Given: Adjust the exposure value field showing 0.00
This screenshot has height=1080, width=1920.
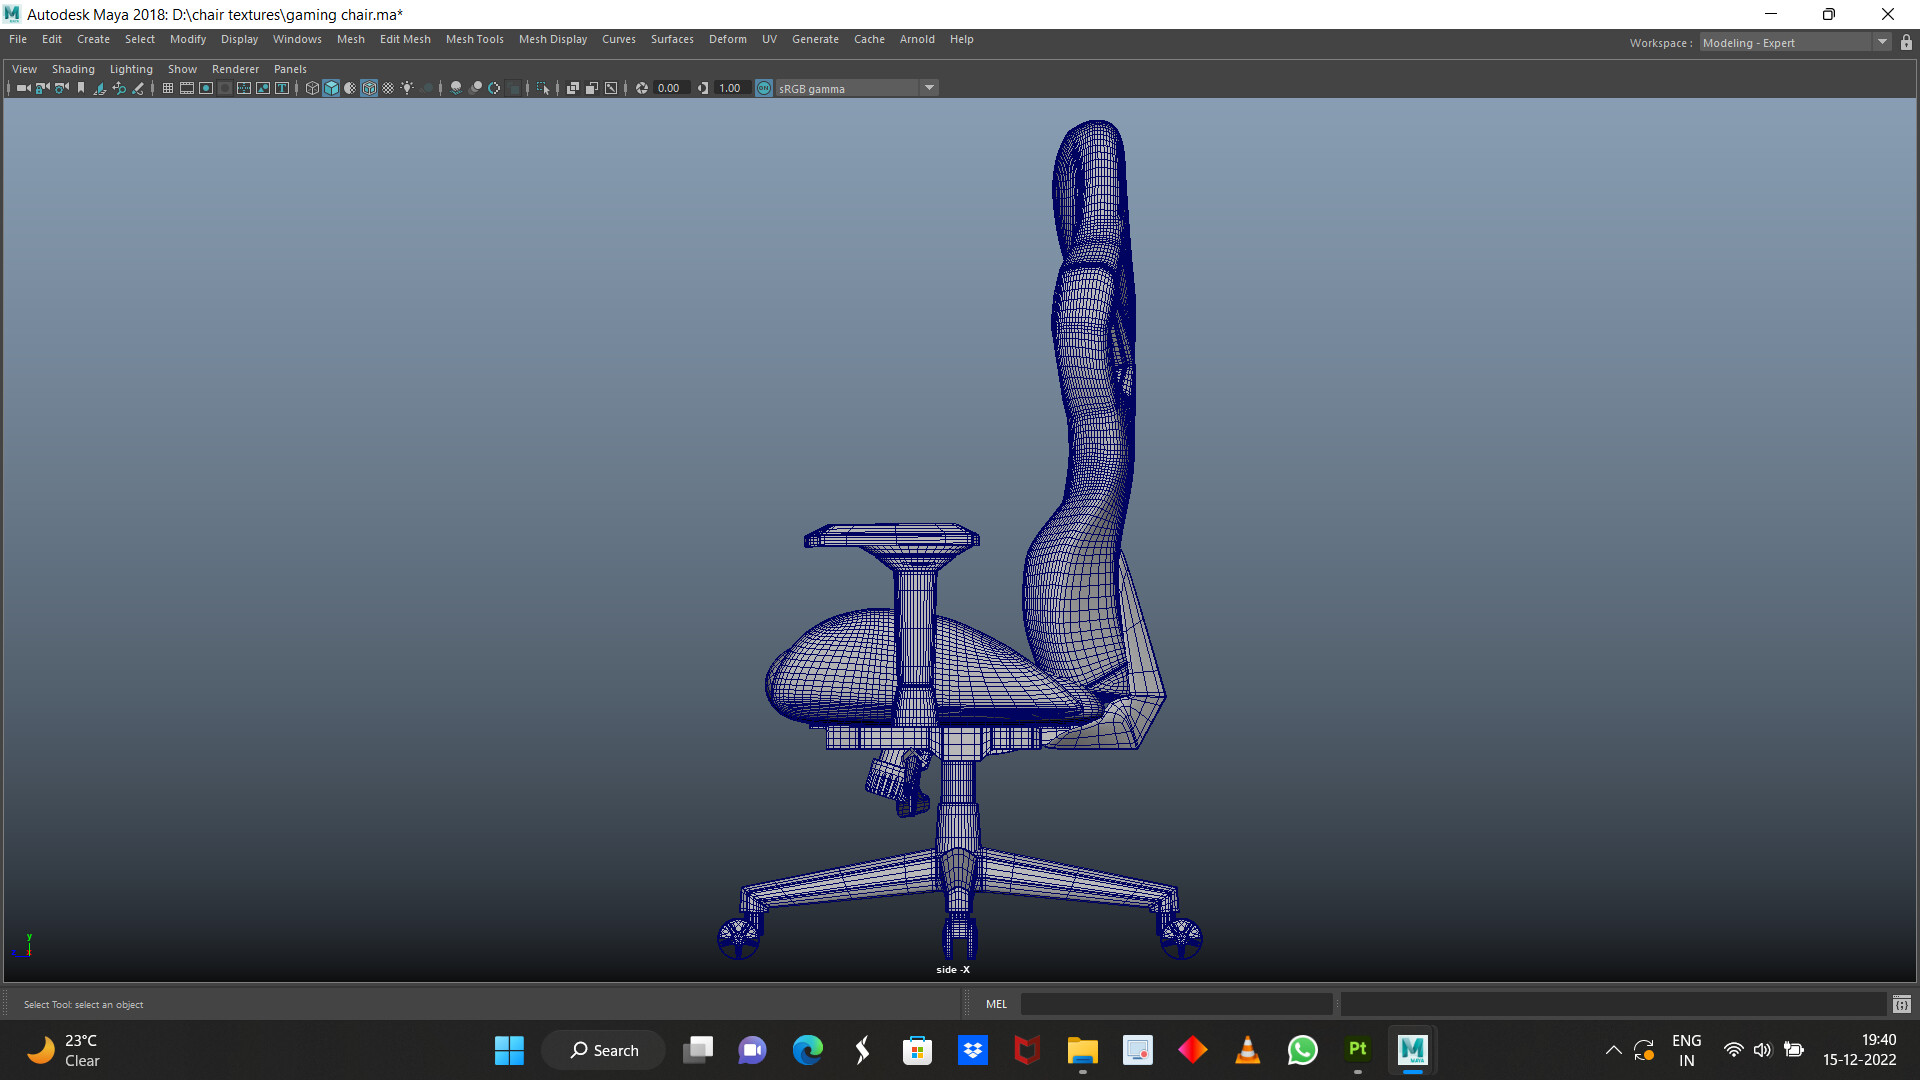Looking at the screenshot, I should [670, 88].
